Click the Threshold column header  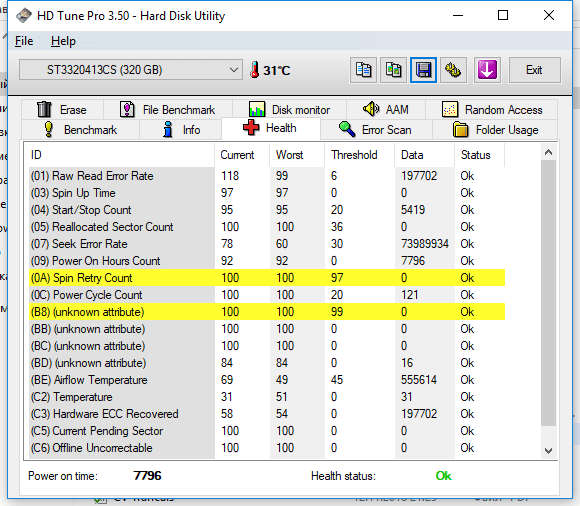click(360, 155)
